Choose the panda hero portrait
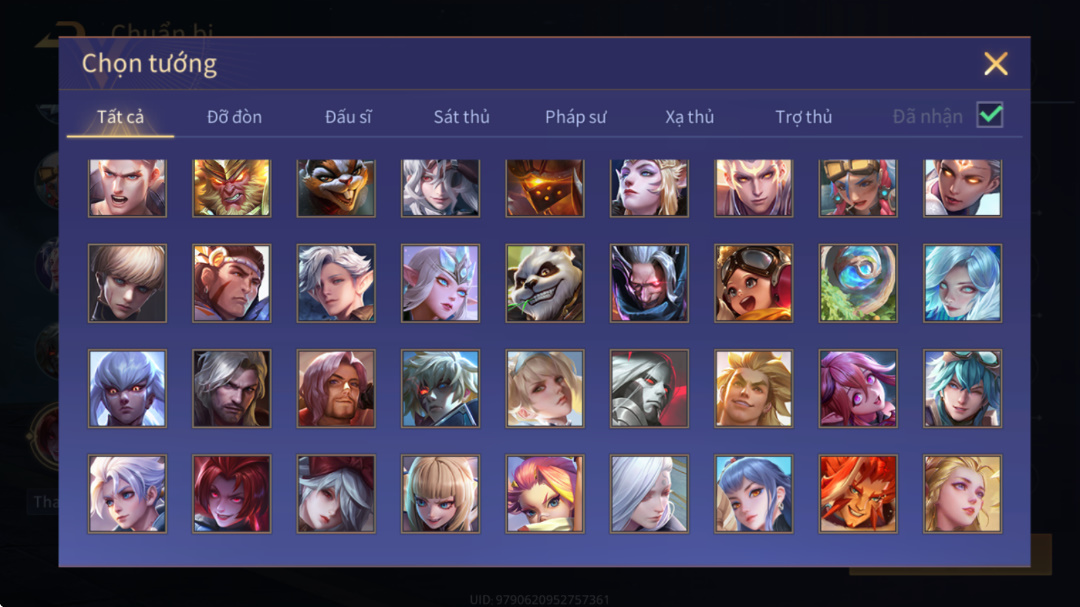The image size is (1080, 607). pos(545,283)
